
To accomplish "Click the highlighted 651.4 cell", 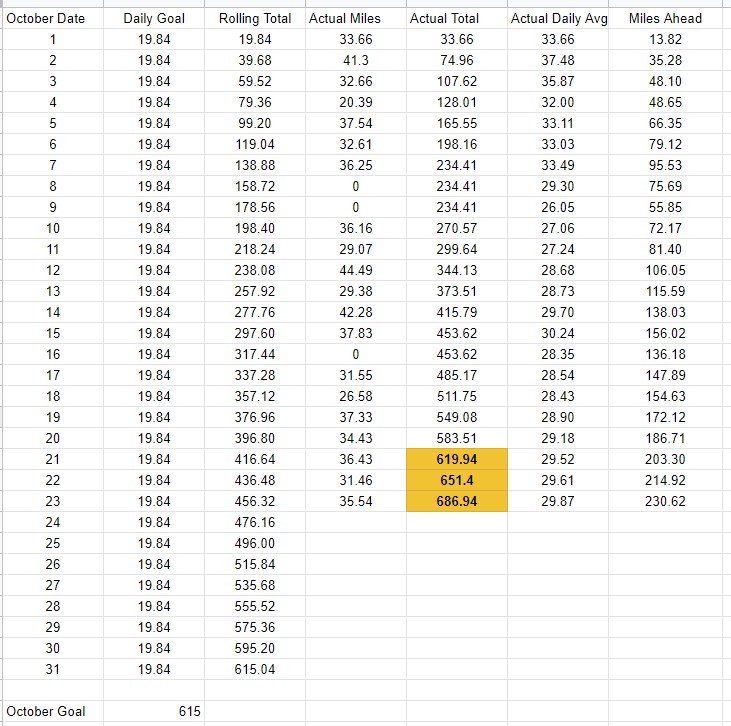I will point(457,480).
